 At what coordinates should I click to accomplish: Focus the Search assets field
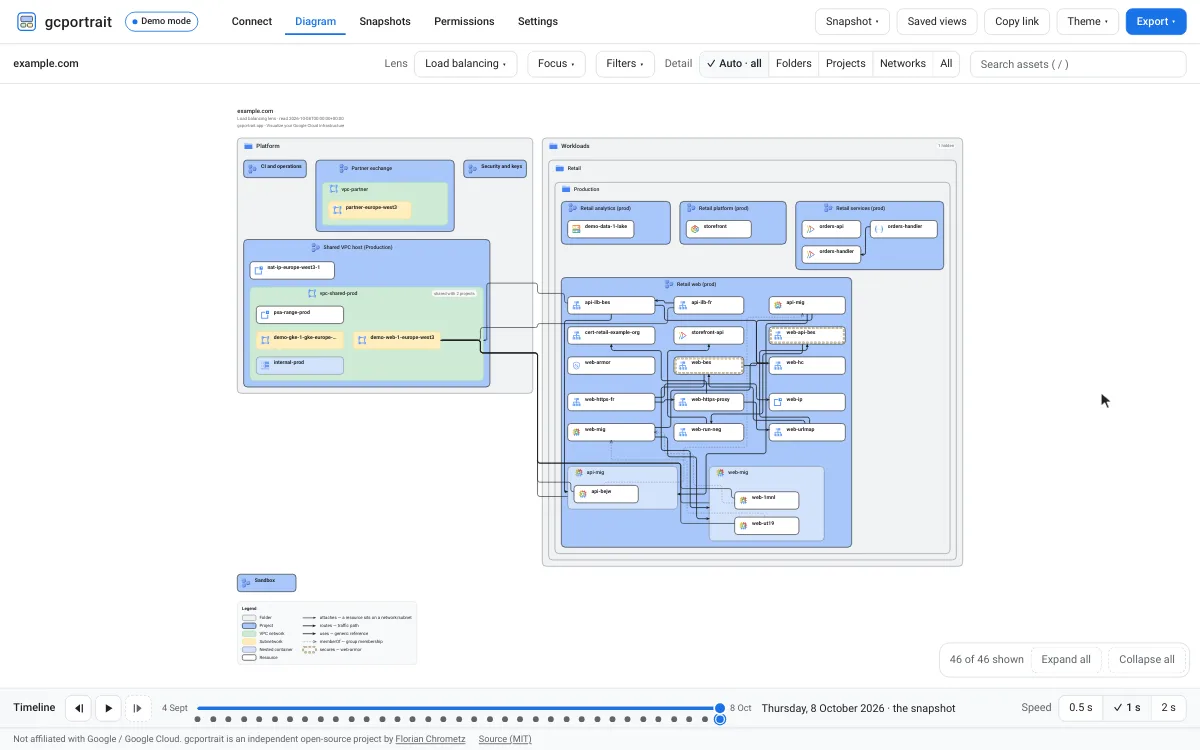coord(1078,64)
